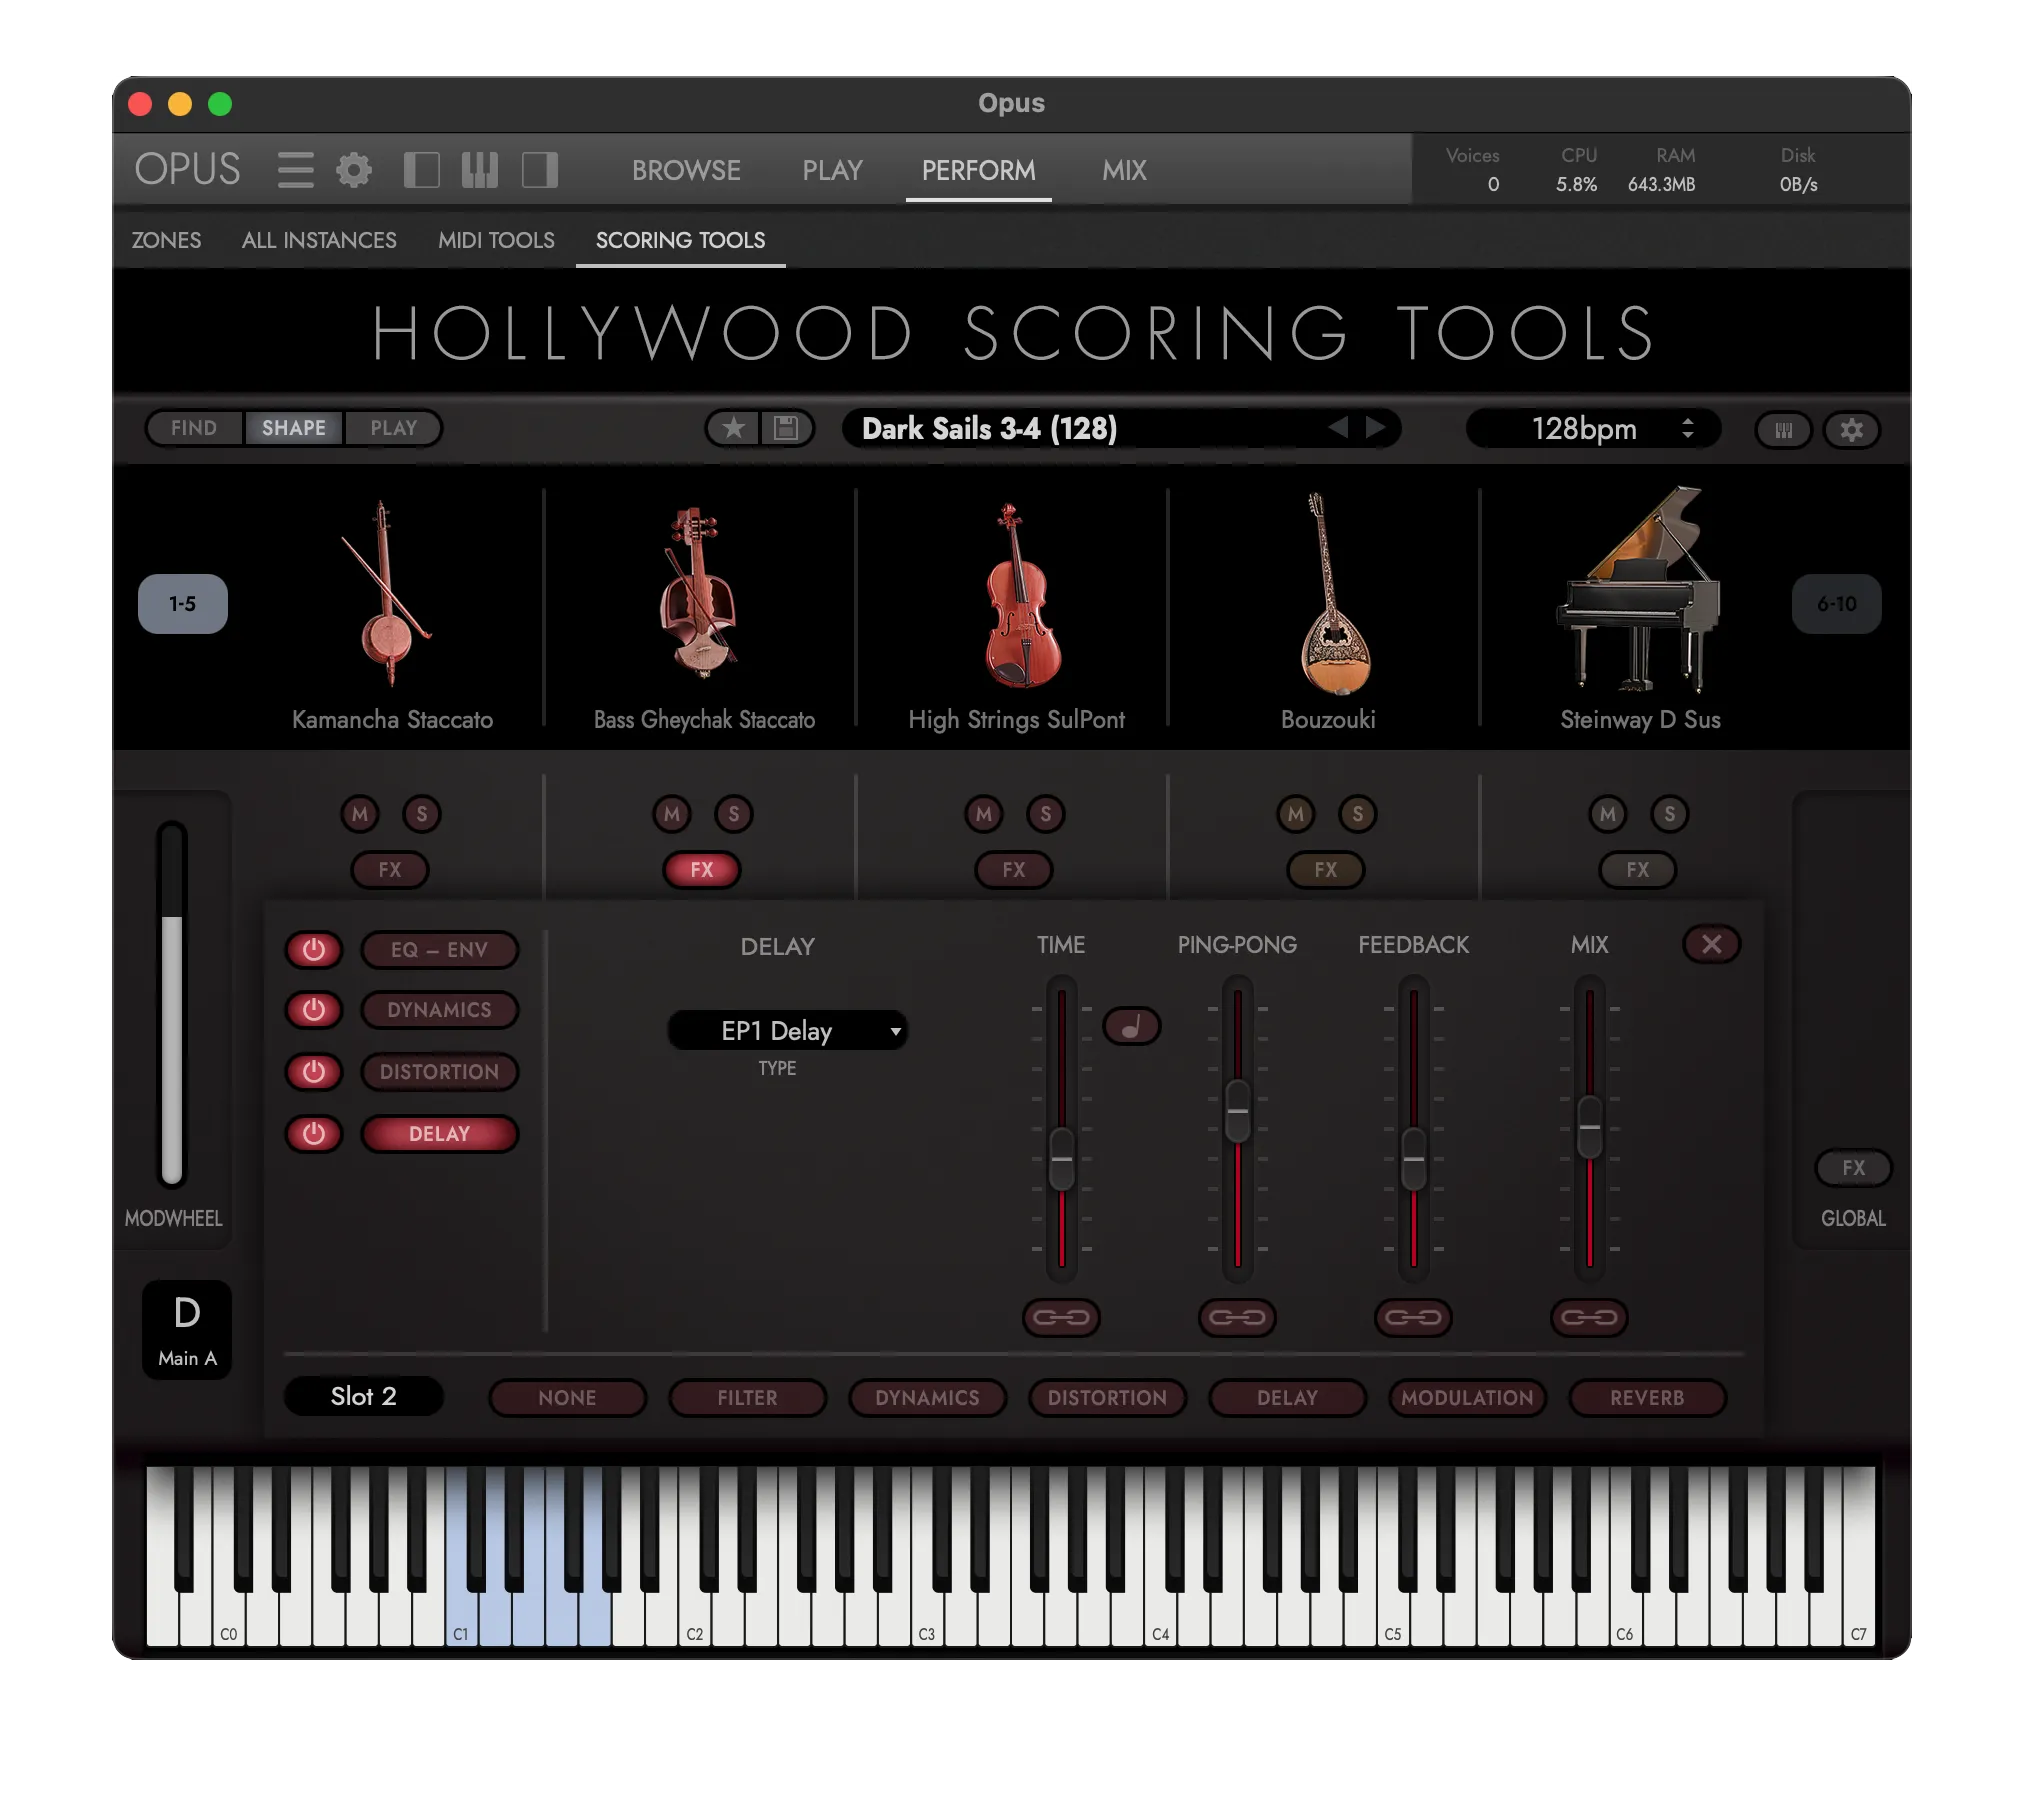Click the link icon under the MIX fader
The width and height of the screenshot is (2024, 1808).
pyautogui.click(x=1589, y=1317)
